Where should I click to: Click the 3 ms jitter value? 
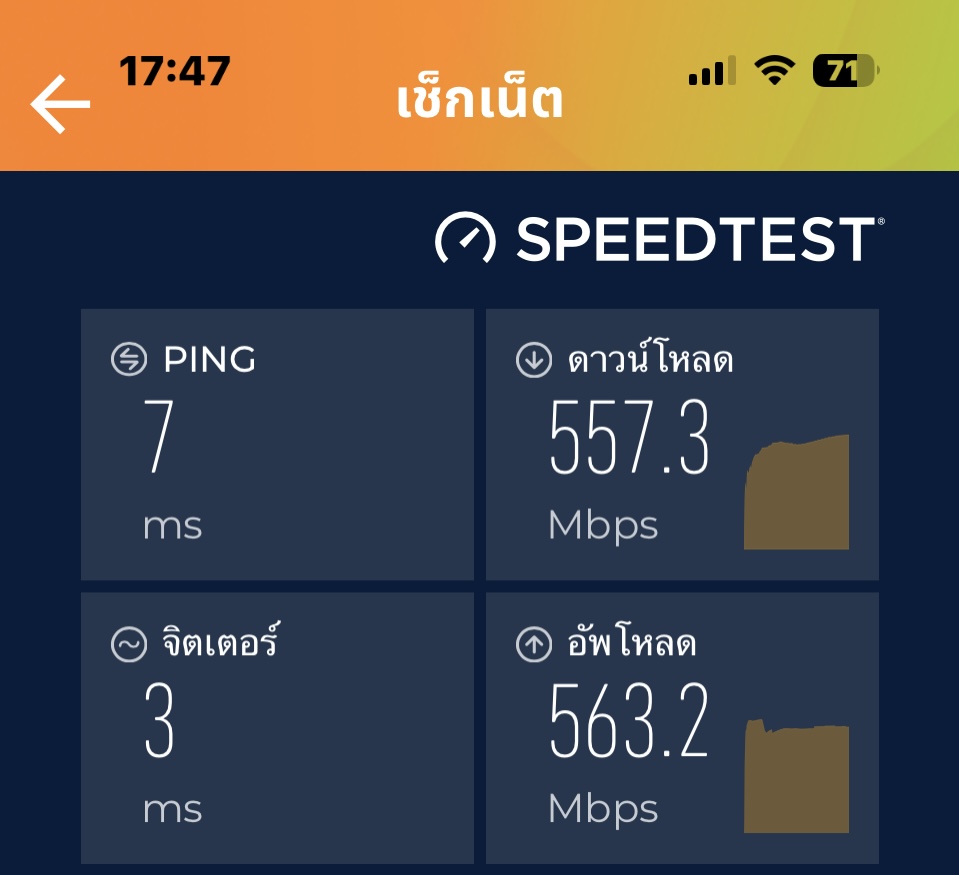pyautogui.click(x=172, y=753)
